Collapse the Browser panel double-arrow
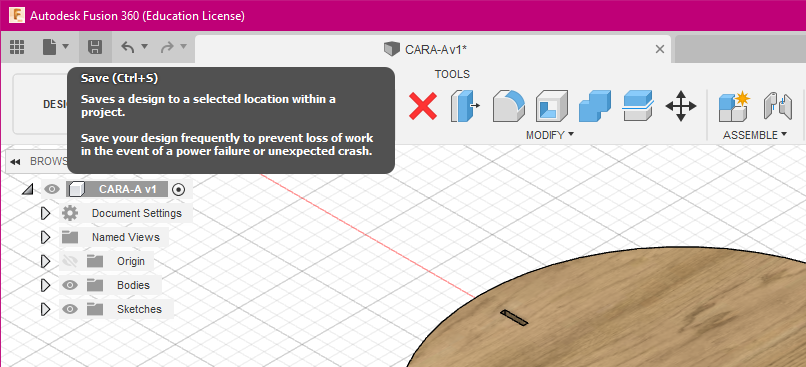 click(x=15, y=162)
